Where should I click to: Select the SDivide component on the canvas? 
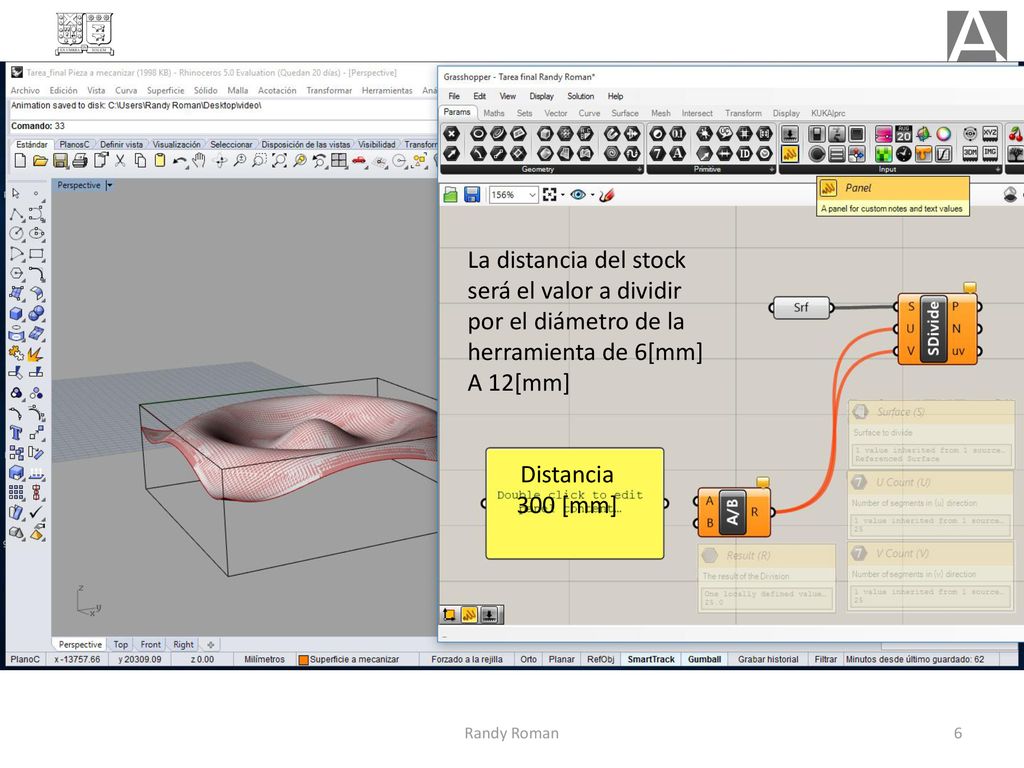(938, 328)
